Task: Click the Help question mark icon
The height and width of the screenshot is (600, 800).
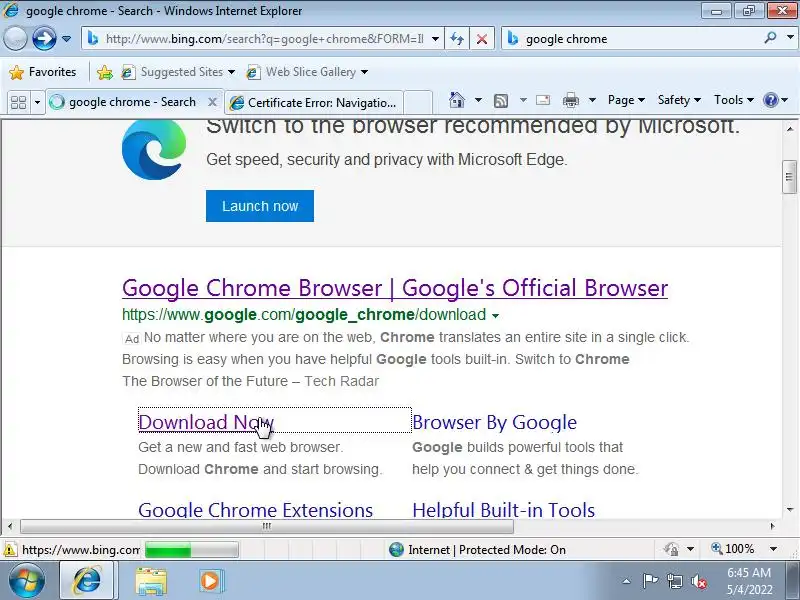Action: click(x=770, y=100)
